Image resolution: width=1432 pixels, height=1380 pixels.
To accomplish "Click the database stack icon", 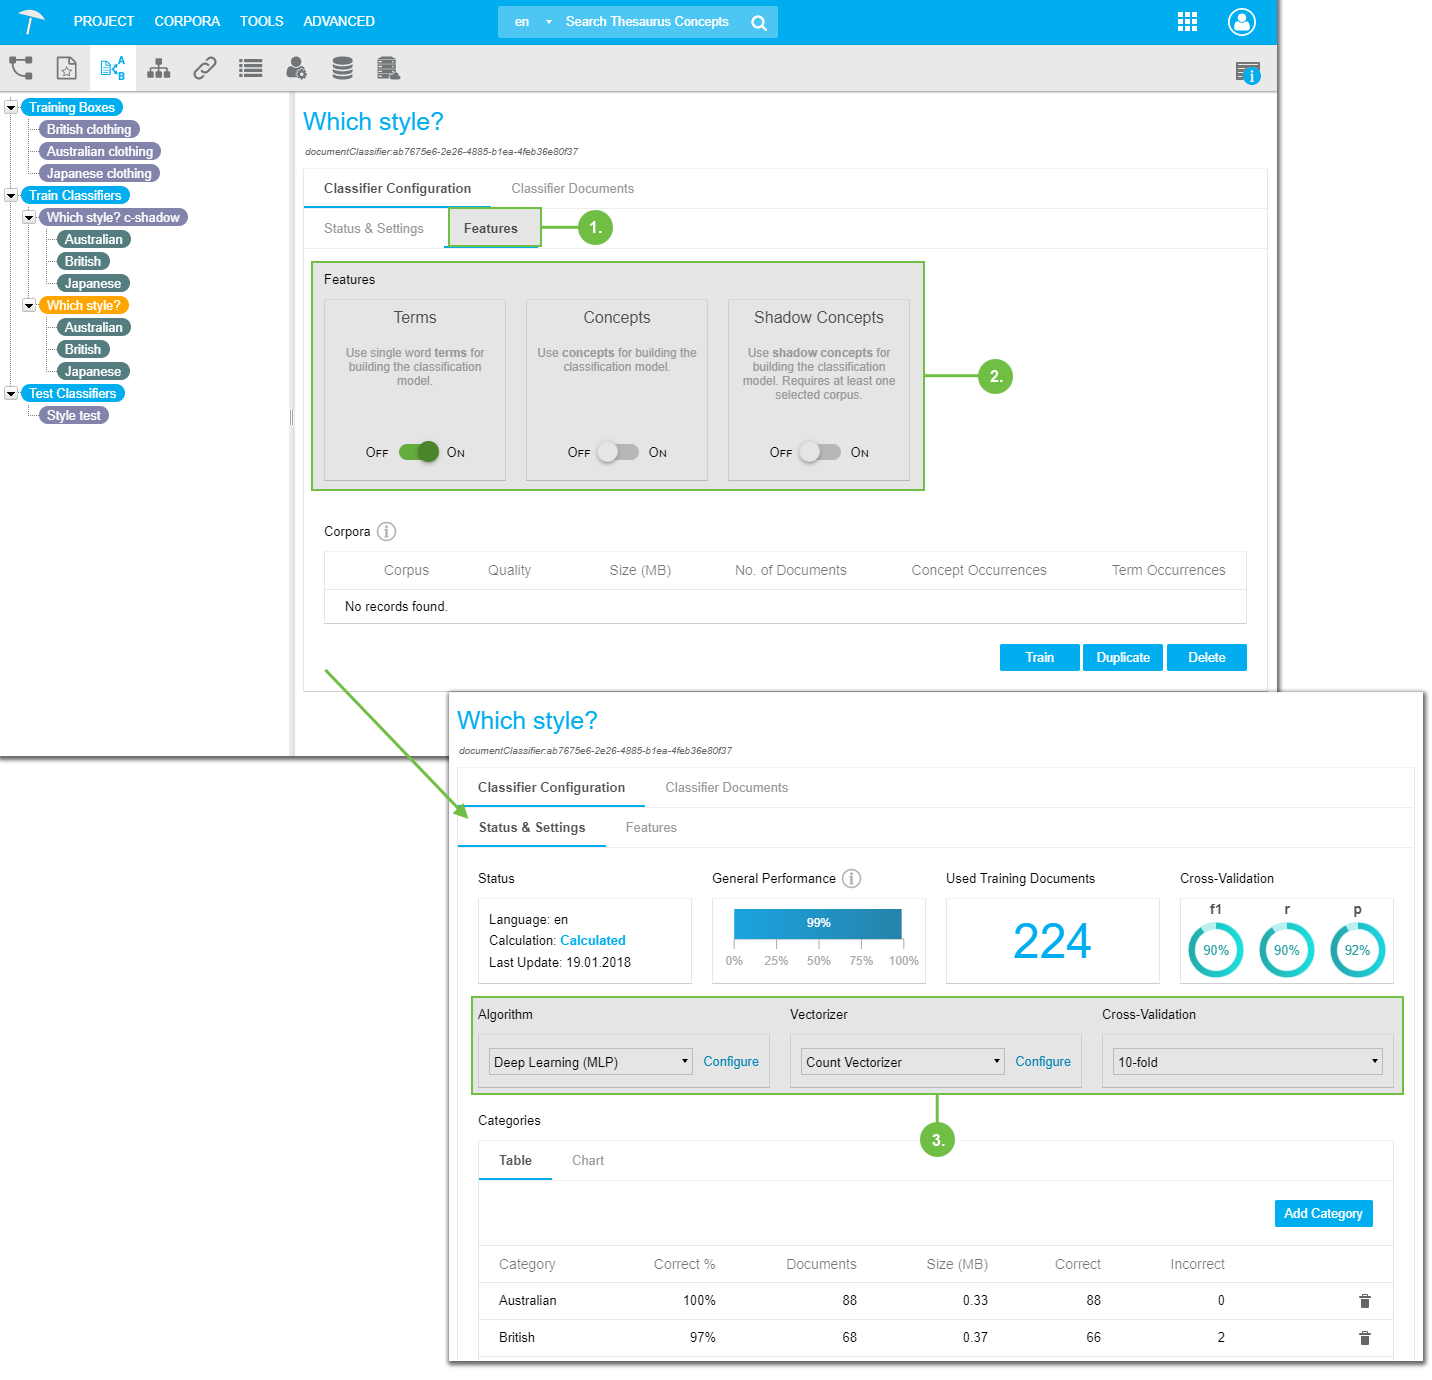I will tap(342, 68).
